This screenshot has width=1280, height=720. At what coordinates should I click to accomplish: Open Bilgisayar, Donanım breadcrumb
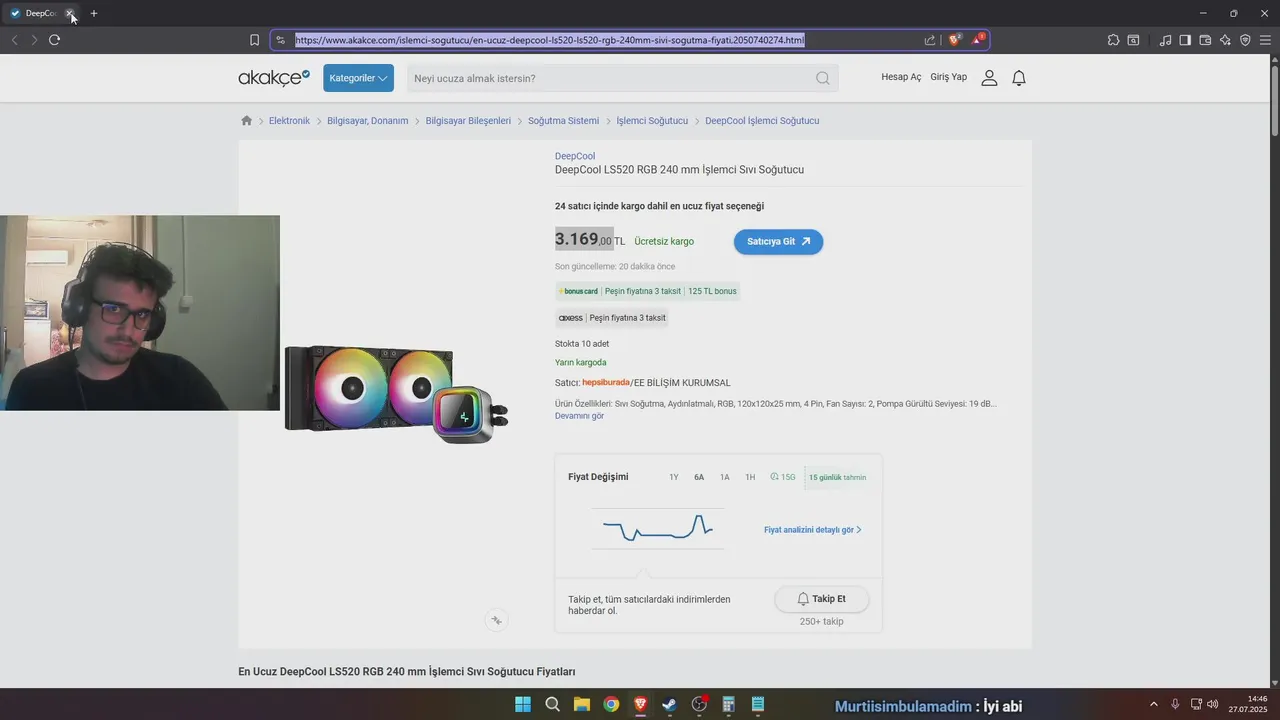pos(368,121)
